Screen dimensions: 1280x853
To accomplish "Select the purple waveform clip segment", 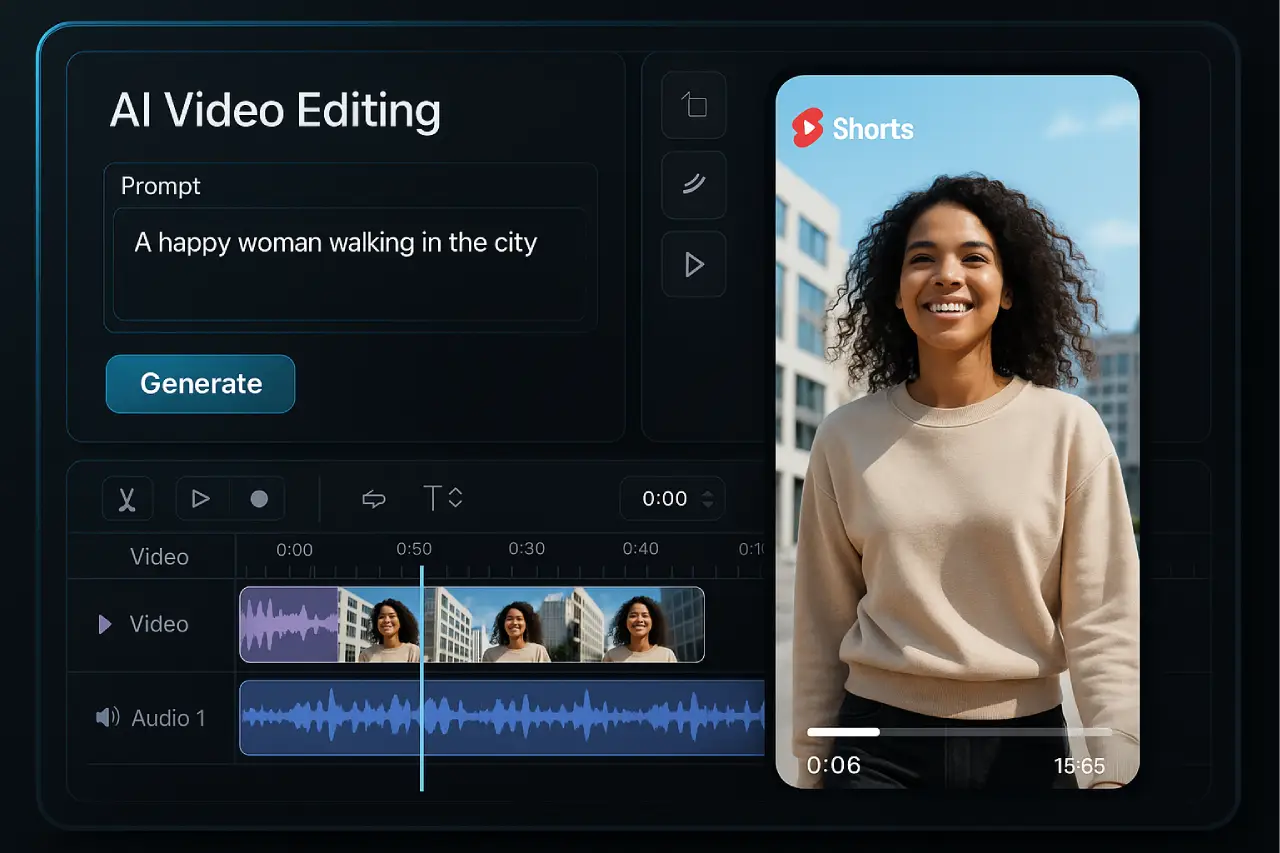I will pyautogui.click(x=289, y=625).
